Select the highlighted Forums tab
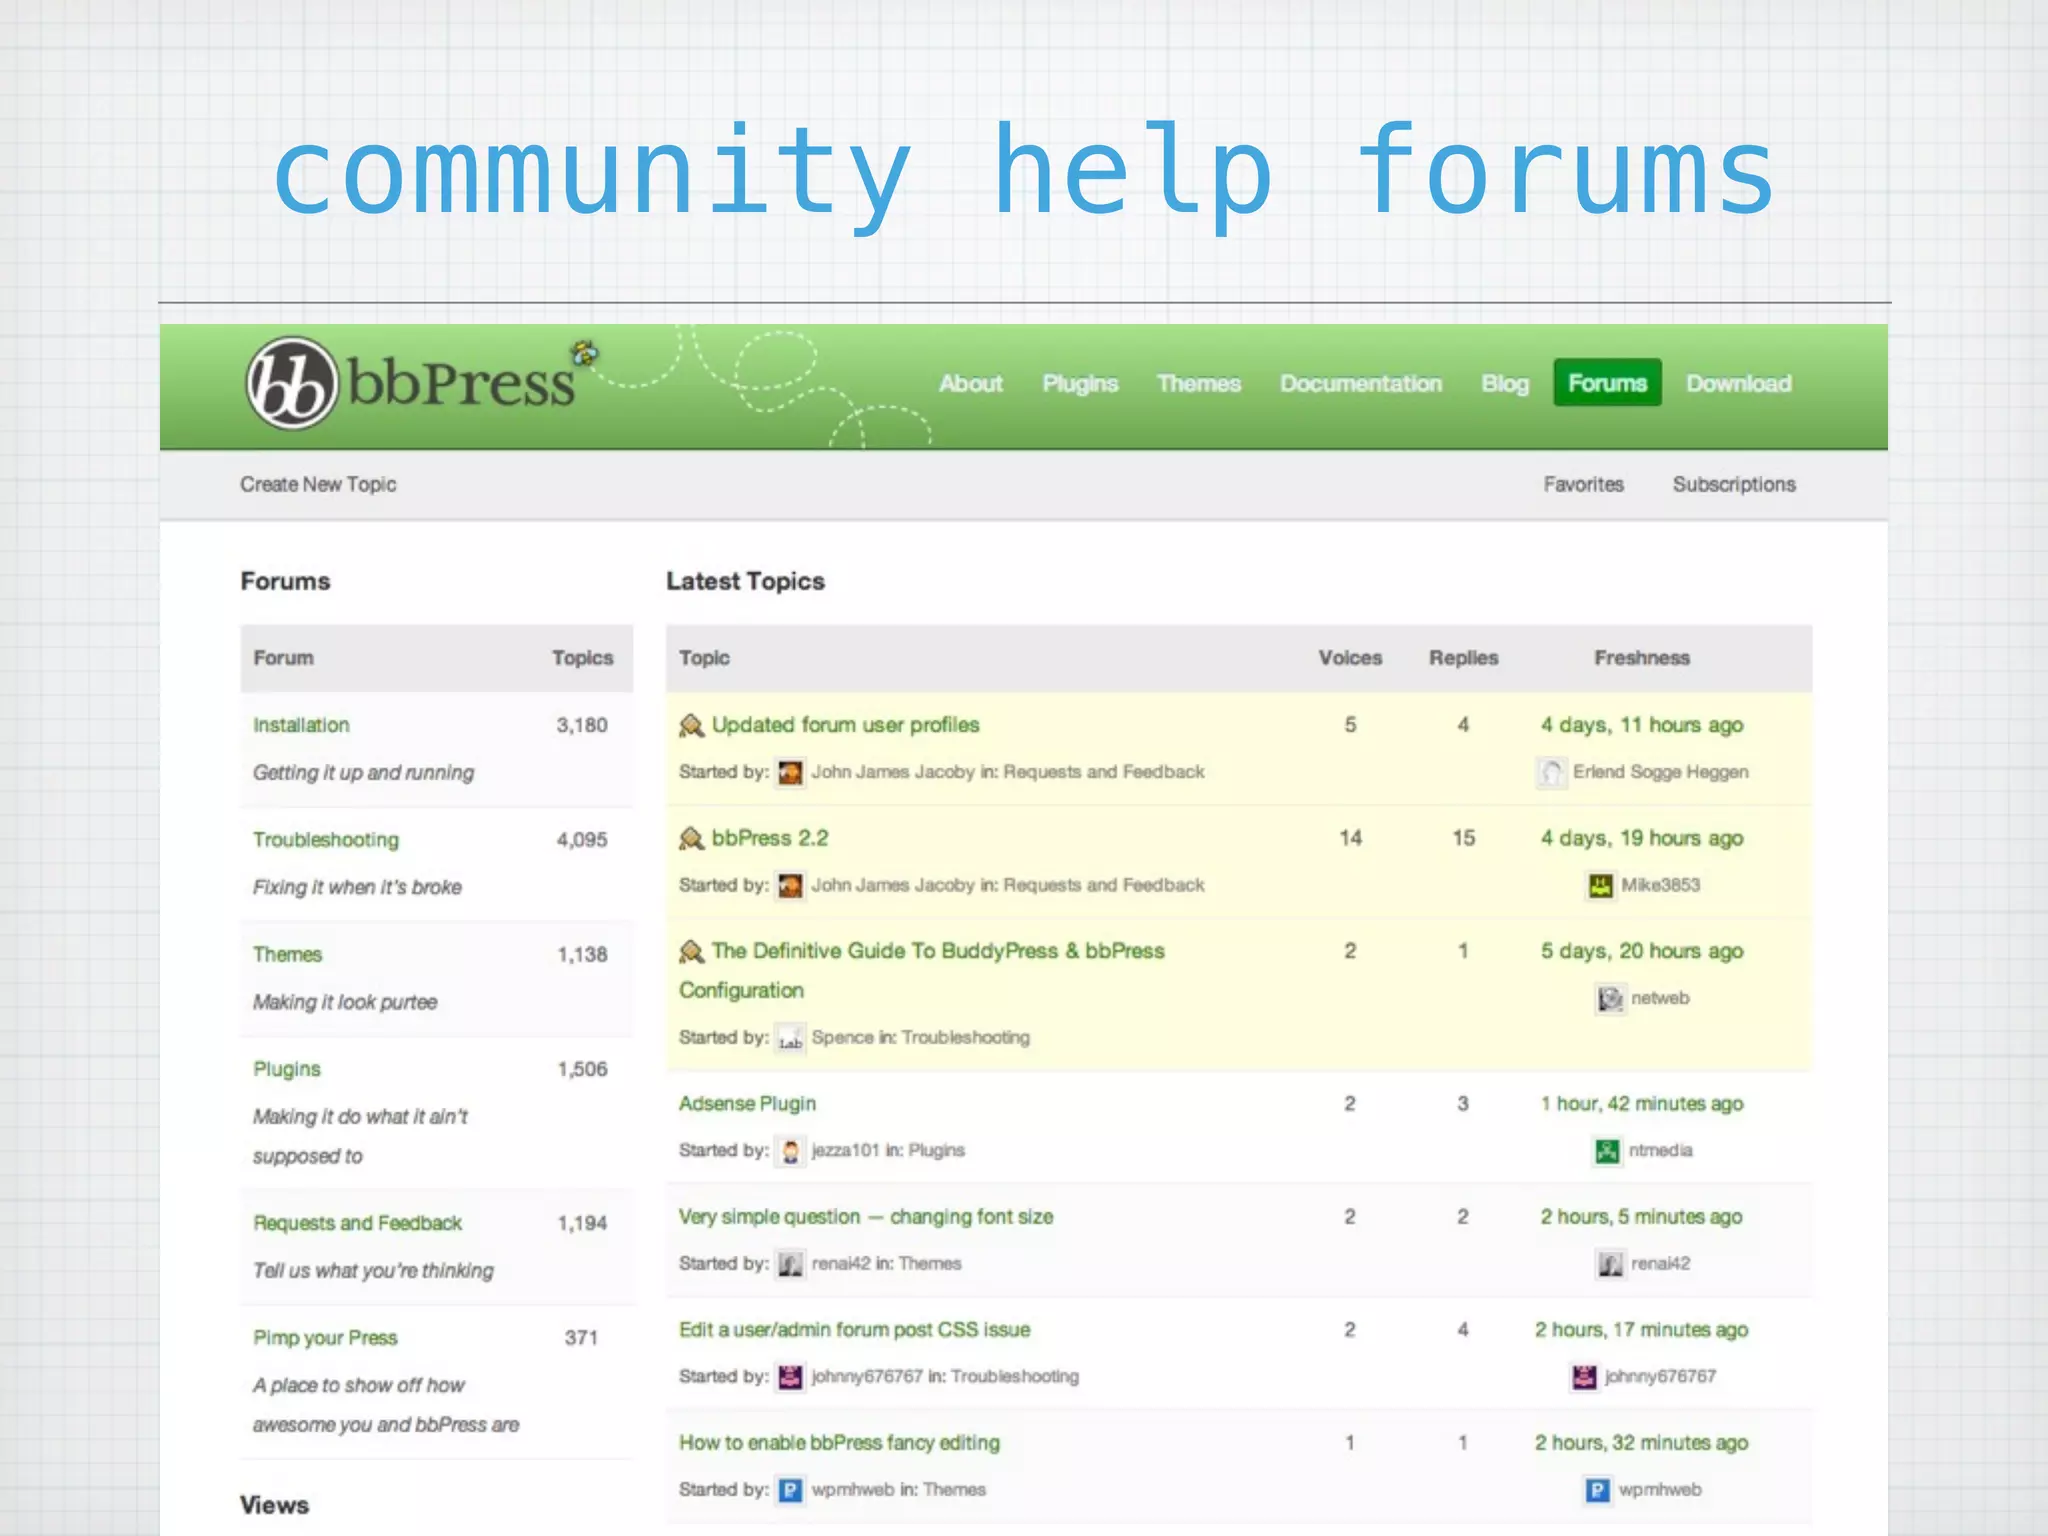The height and width of the screenshot is (1536, 2048). [x=1607, y=383]
